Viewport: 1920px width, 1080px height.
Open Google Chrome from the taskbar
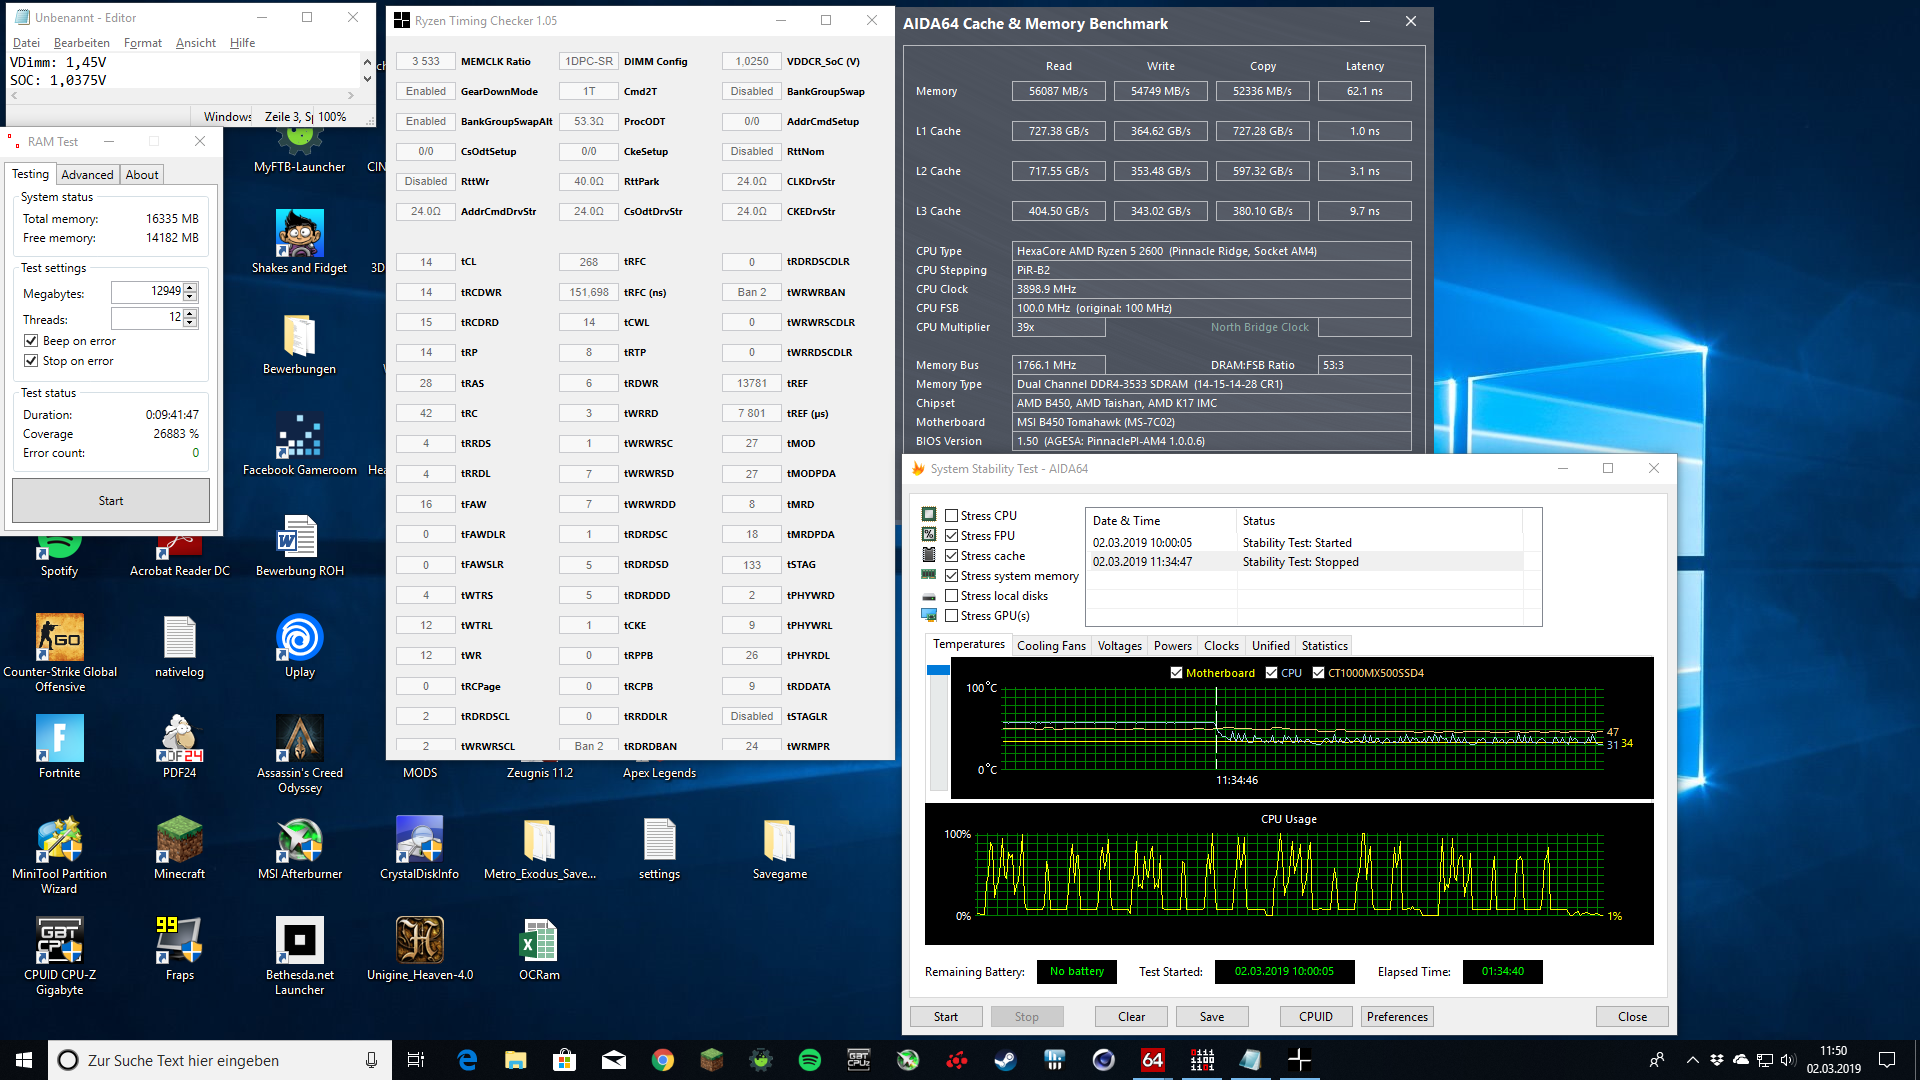pos(662,1060)
